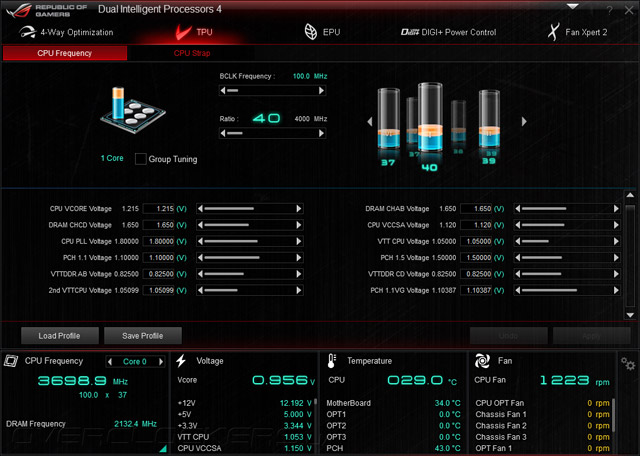Click the 2nd VTTCPU Voltage slider
This screenshot has height=456, width=640.
(x=249, y=290)
